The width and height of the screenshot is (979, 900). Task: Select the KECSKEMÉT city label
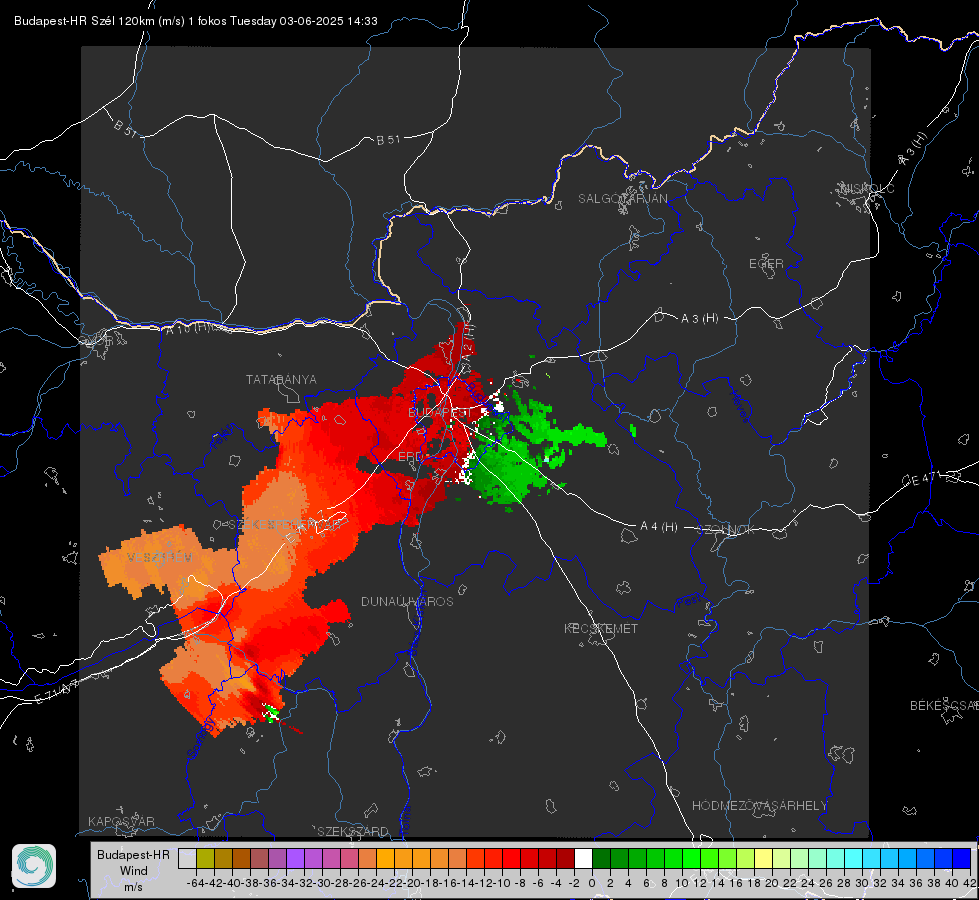click(601, 628)
